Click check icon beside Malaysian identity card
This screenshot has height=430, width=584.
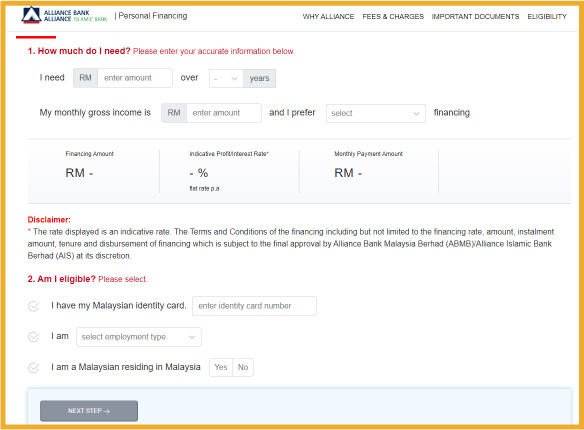coord(34,306)
